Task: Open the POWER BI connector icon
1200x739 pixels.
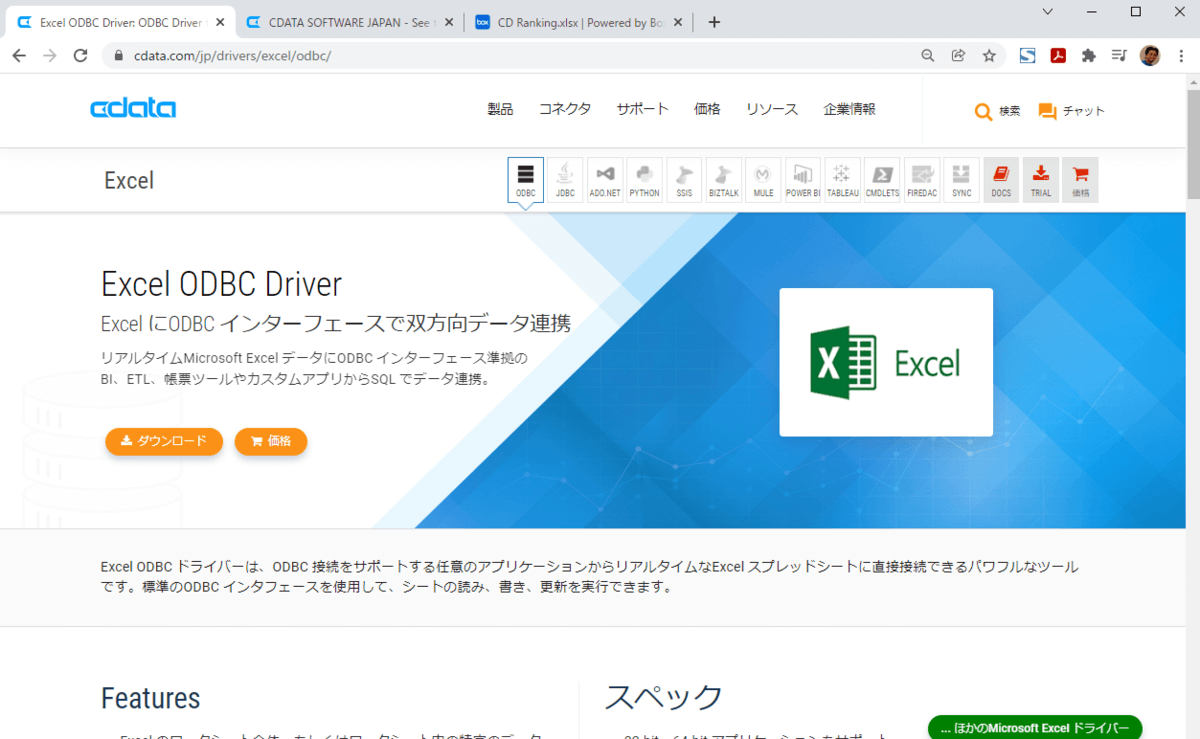Action: tap(802, 180)
